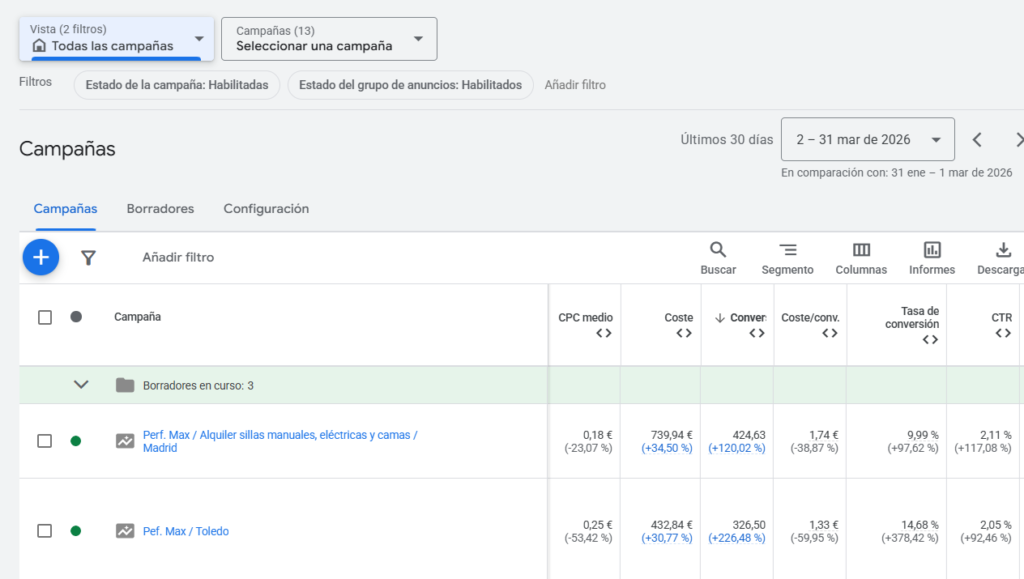
Task: Click the Añadir filtro field in table toolbar
Action: point(178,258)
